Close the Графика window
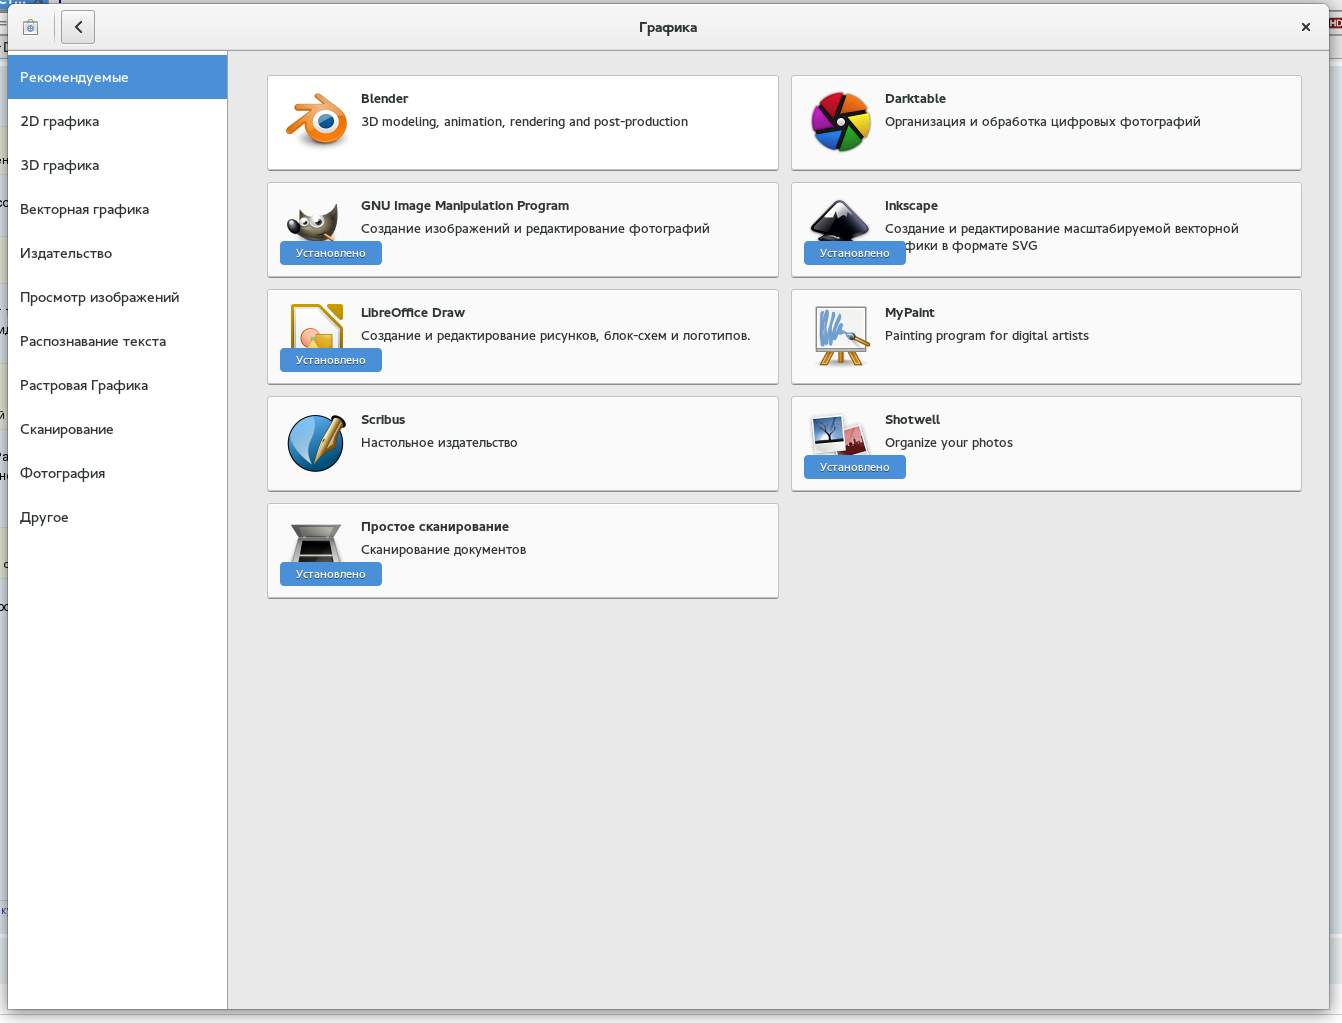This screenshot has height=1023, width=1342. (1306, 27)
